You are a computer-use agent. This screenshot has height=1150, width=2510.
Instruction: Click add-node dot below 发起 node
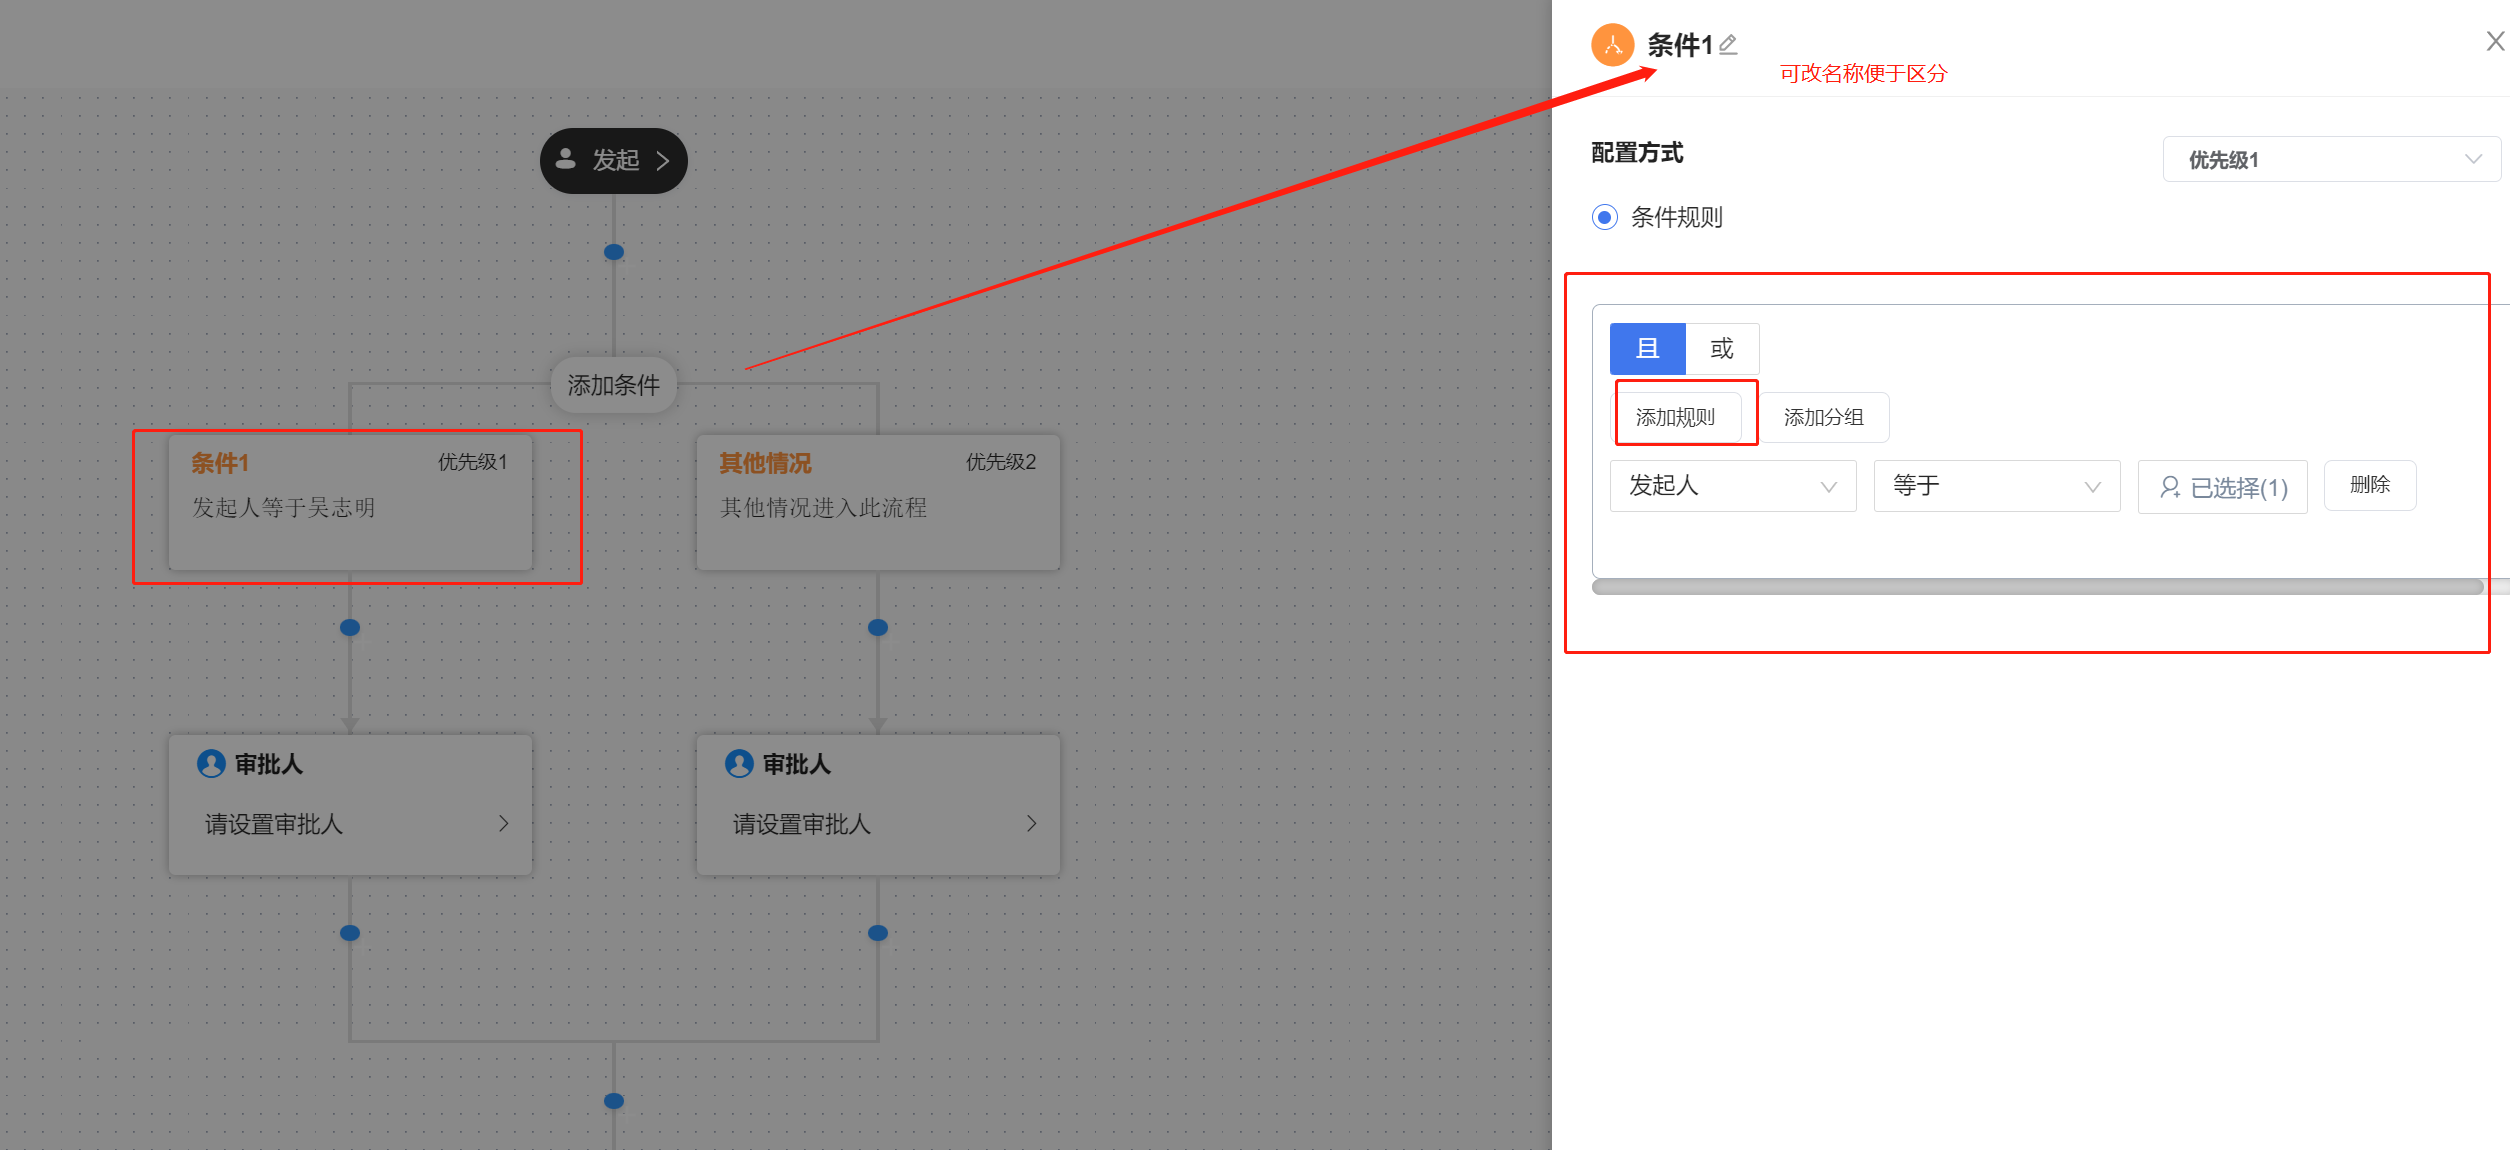click(x=614, y=252)
